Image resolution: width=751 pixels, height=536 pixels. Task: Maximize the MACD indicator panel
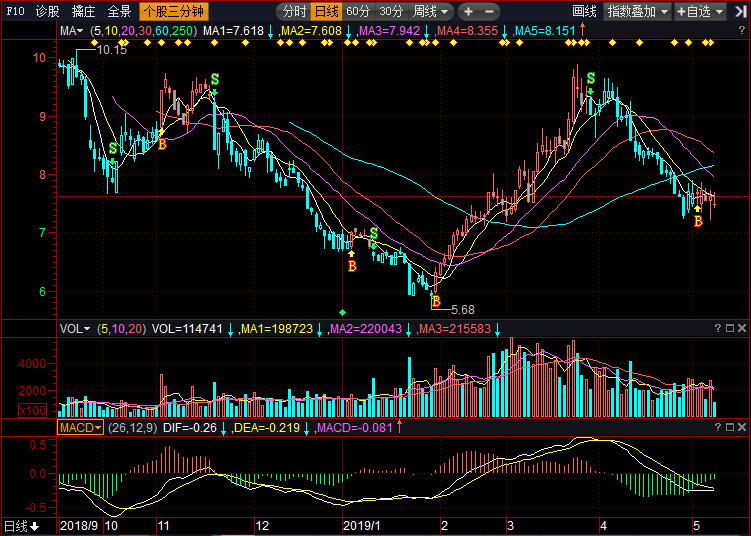[x=730, y=428]
